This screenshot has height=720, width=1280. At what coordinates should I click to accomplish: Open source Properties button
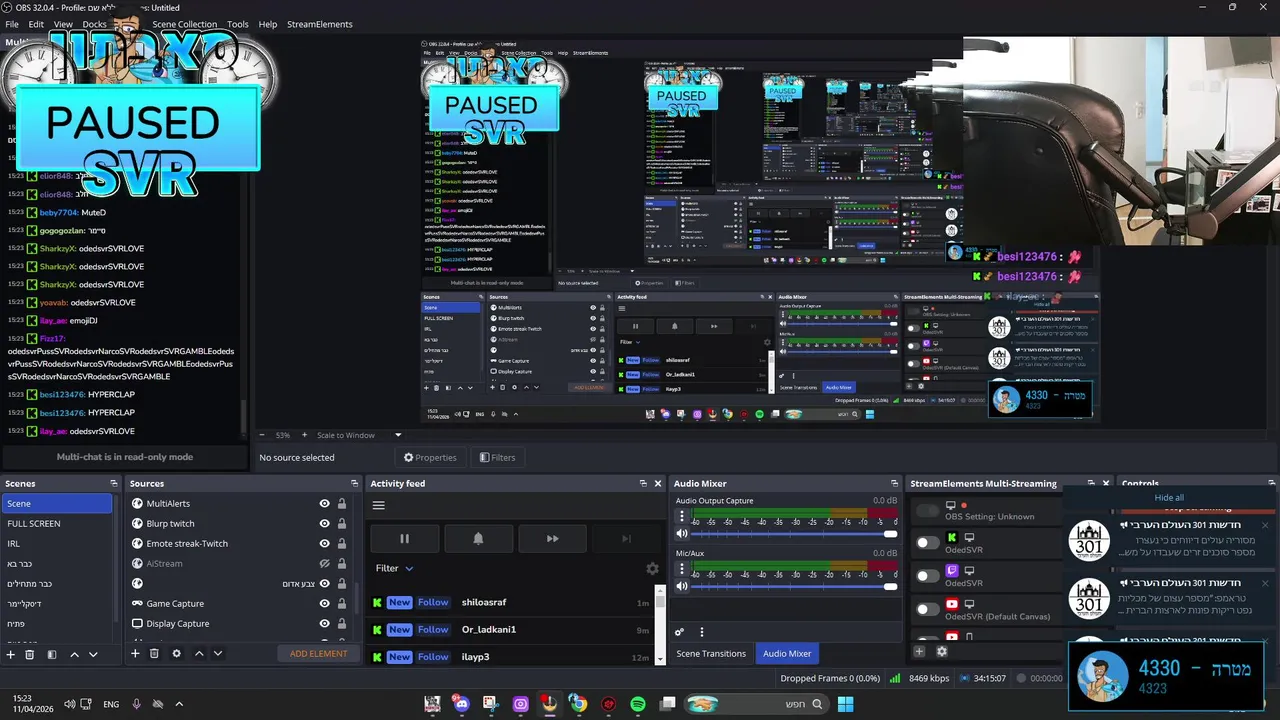[x=430, y=458]
